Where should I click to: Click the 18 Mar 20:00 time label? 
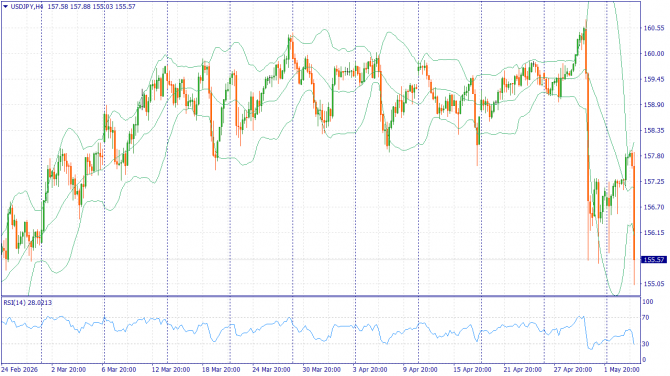click(x=221, y=369)
